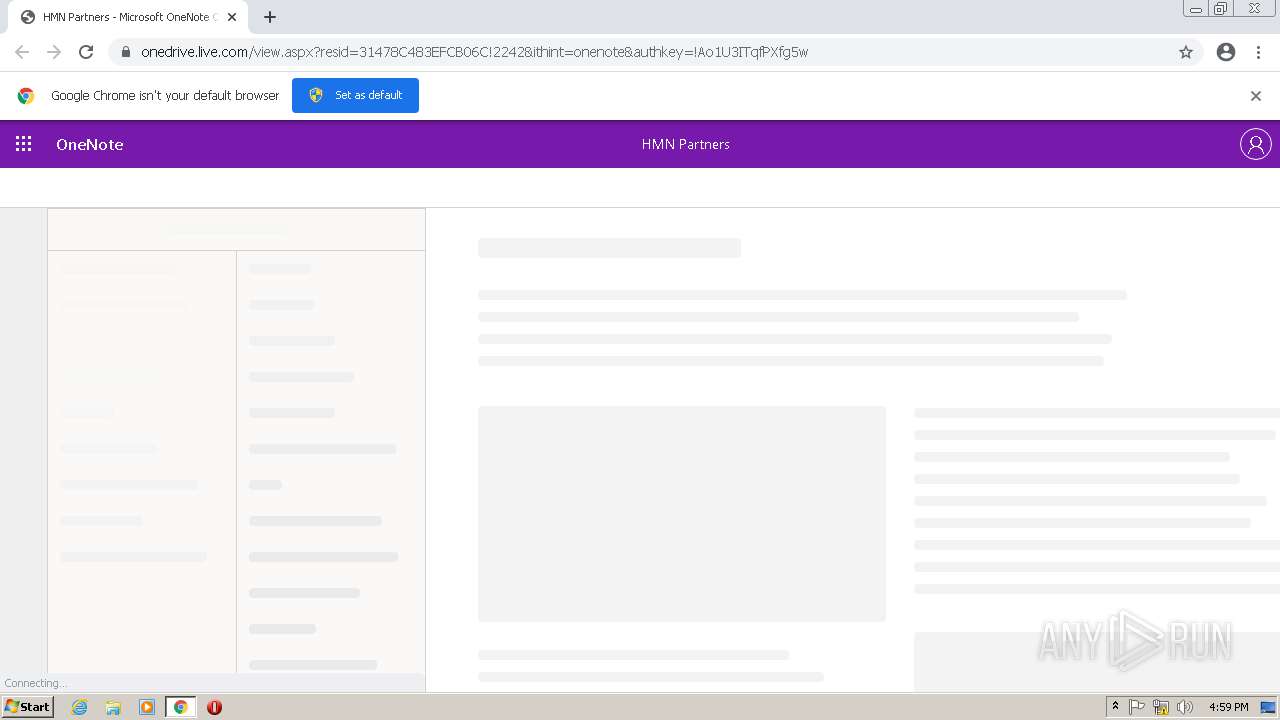Screen dimensions: 1280x720
Task: Select the Chrome taskbar button
Action: [x=180, y=707]
